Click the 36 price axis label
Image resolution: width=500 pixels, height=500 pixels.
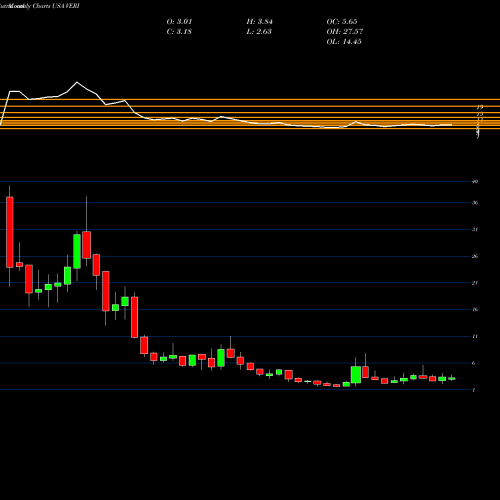pyautogui.click(x=475, y=203)
